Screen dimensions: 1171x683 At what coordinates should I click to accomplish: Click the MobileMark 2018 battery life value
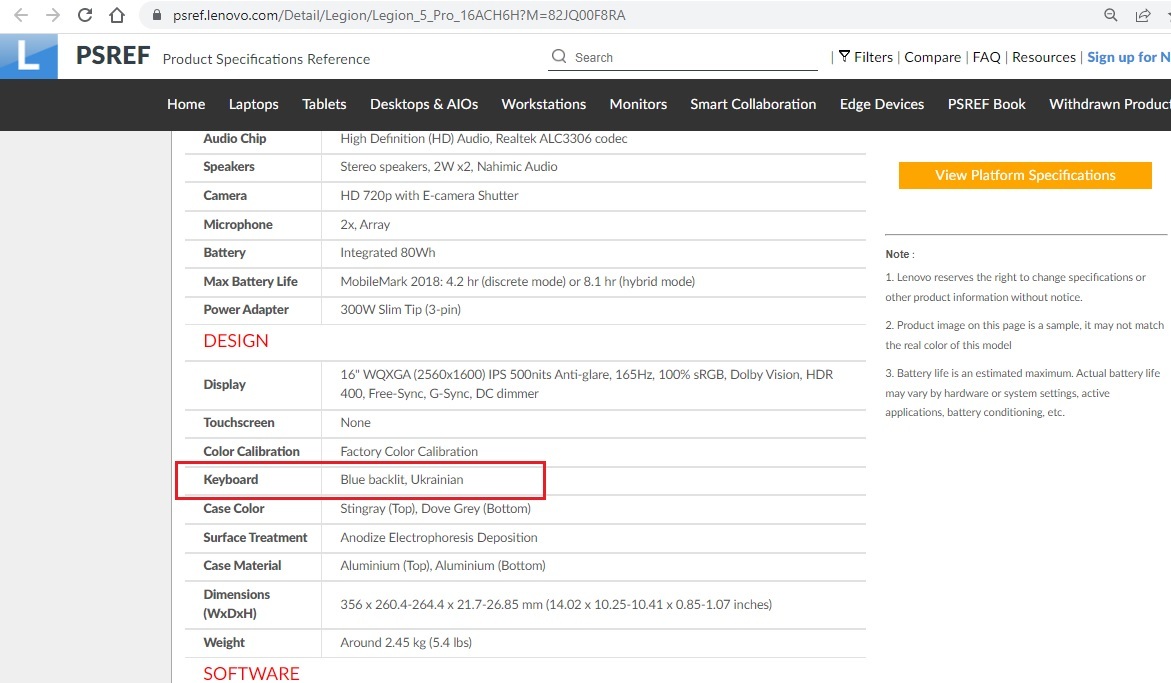(x=518, y=281)
